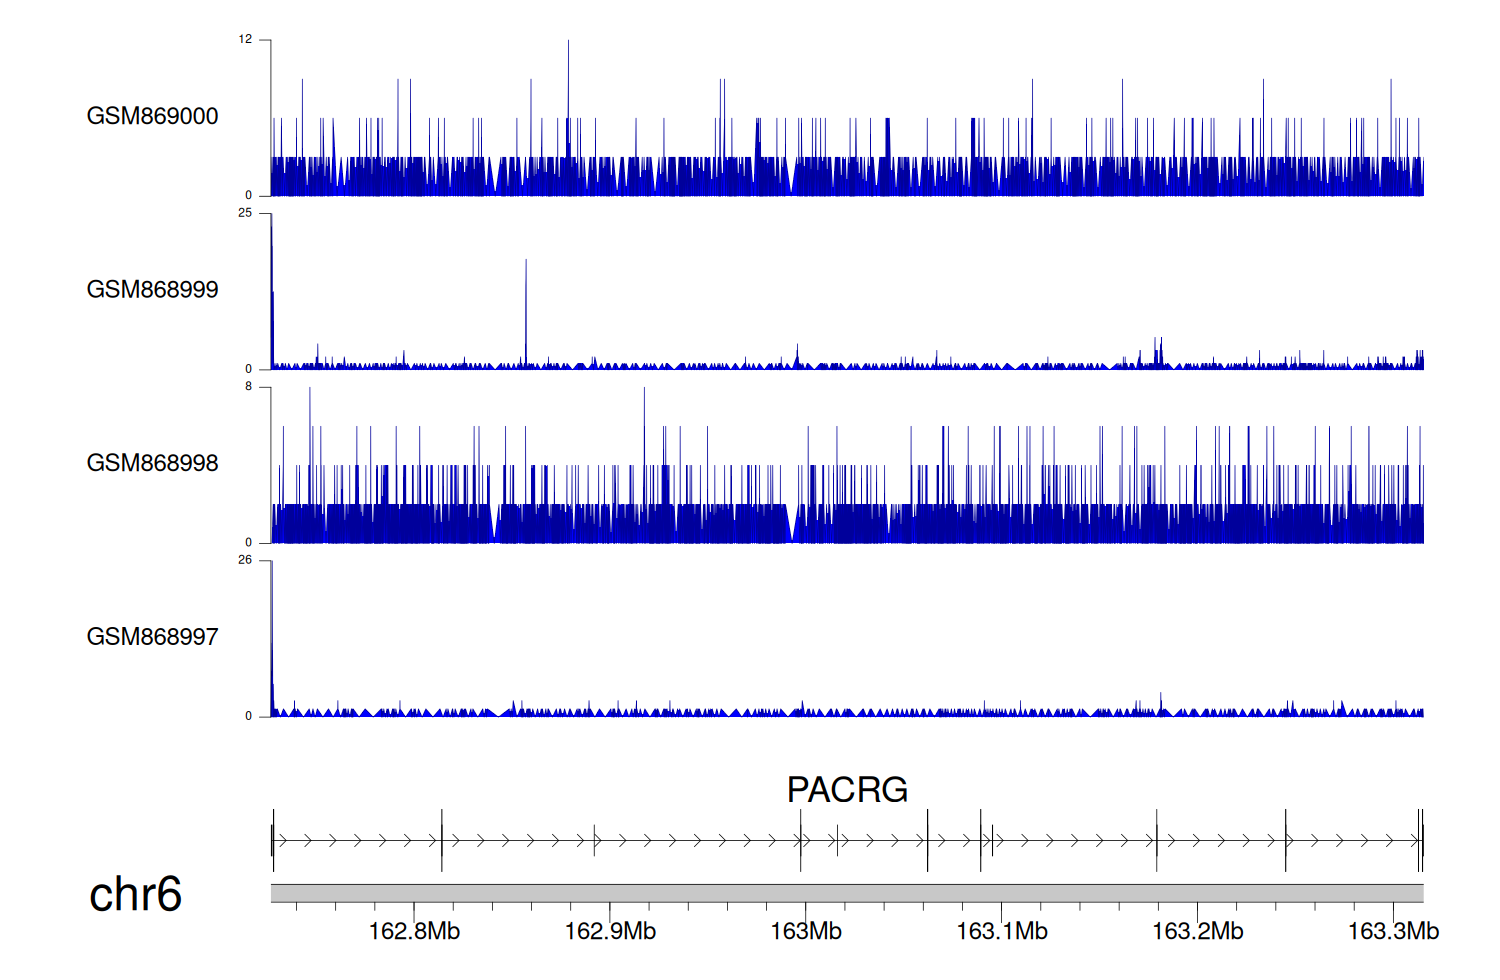Image resolution: width=1500 pixels, height=980 pixels.
Task: Click the 163Mb axis label
Action: 806,931
